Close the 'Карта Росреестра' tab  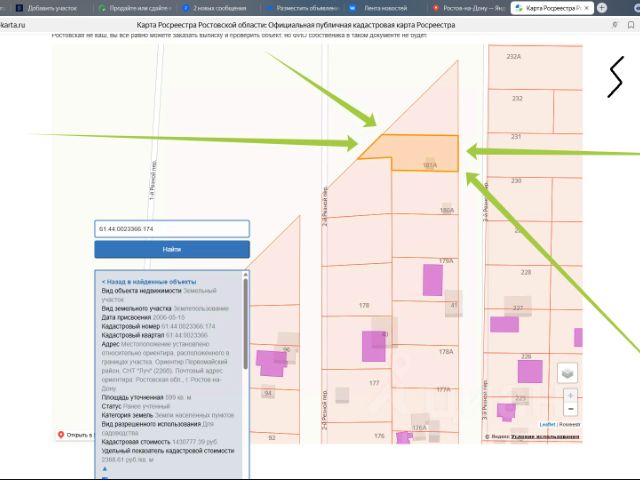[x=587, y=8]
